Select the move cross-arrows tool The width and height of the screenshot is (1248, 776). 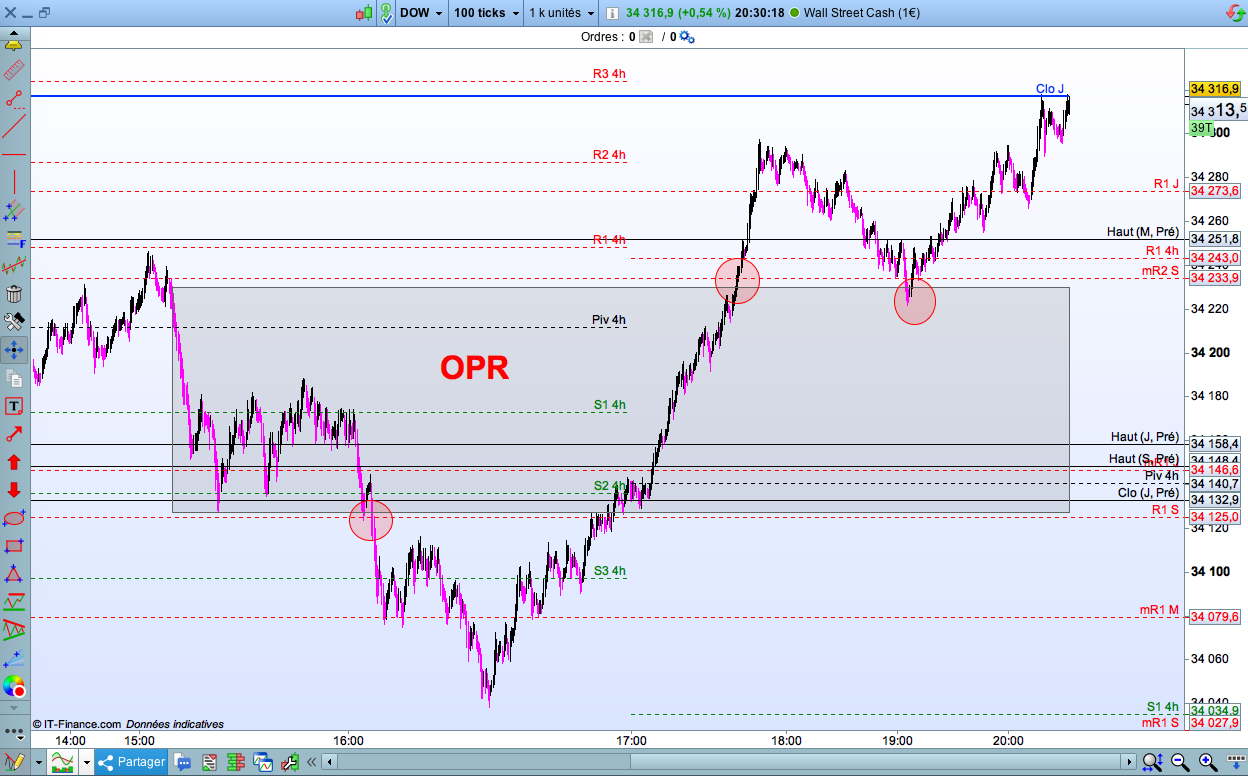click(x=14, y=350)
